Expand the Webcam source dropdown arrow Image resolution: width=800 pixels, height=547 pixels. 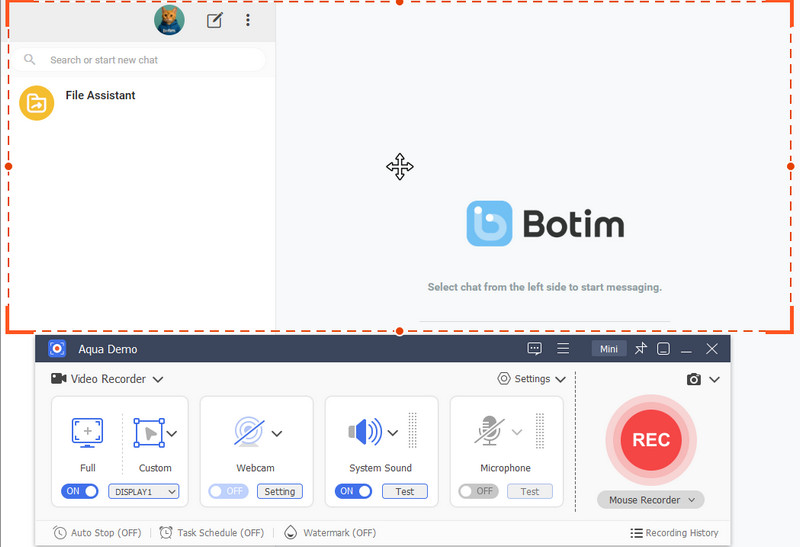coord(277,434)
